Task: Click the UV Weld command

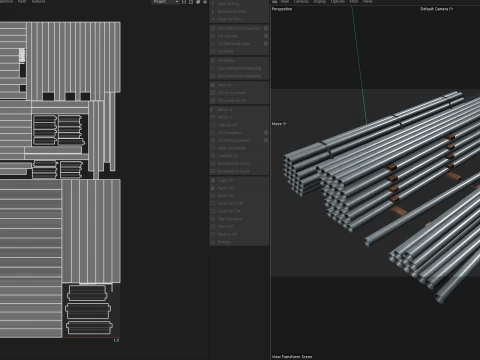Action: pyautogui.click(x=239, y=52)
